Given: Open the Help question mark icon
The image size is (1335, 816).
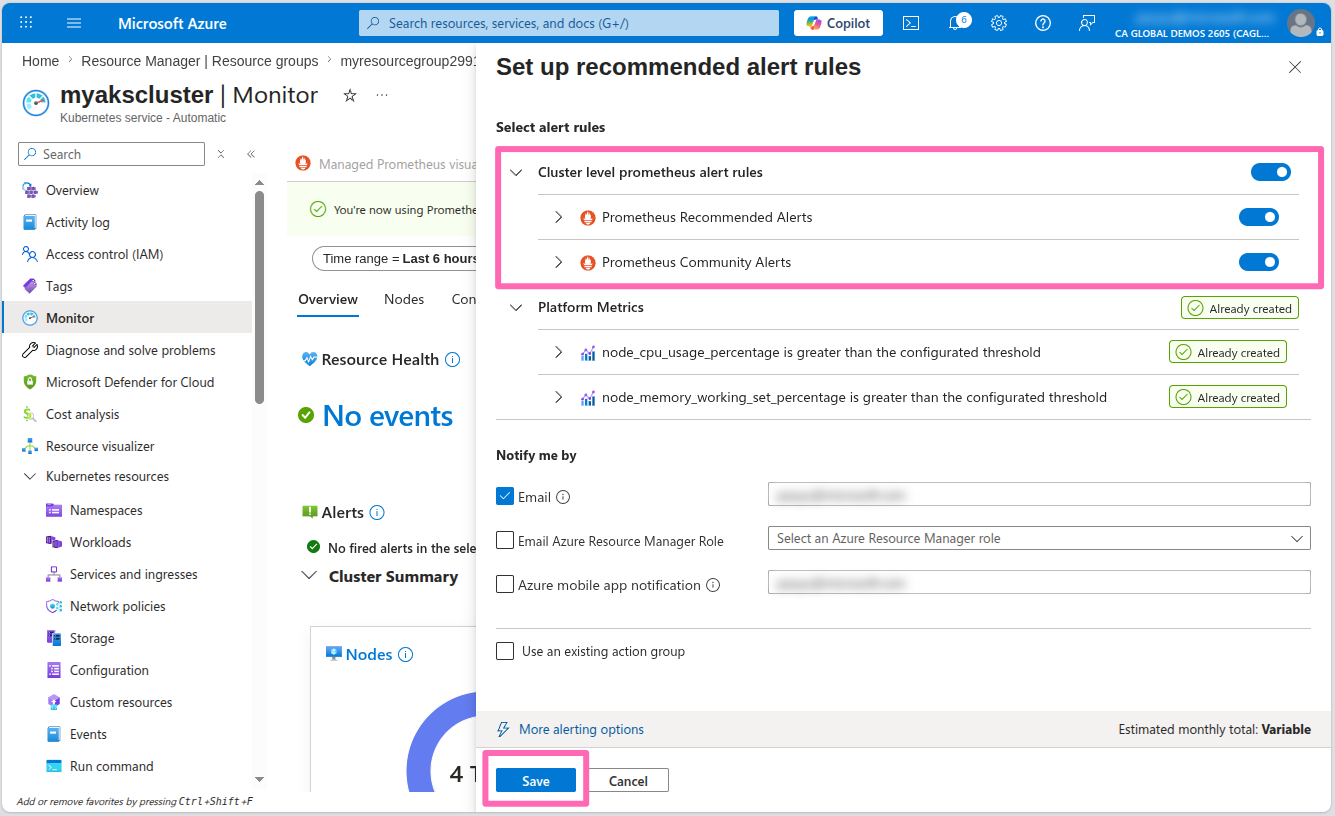Looking at the screenshot, I should pyautogui.click(x=1043, y=23).
